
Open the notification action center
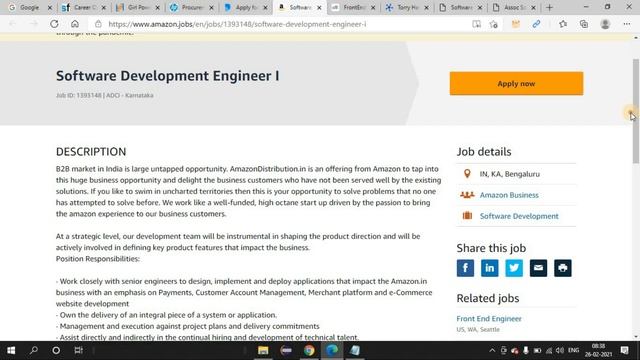pyautogui.click(x=624, y=350)
